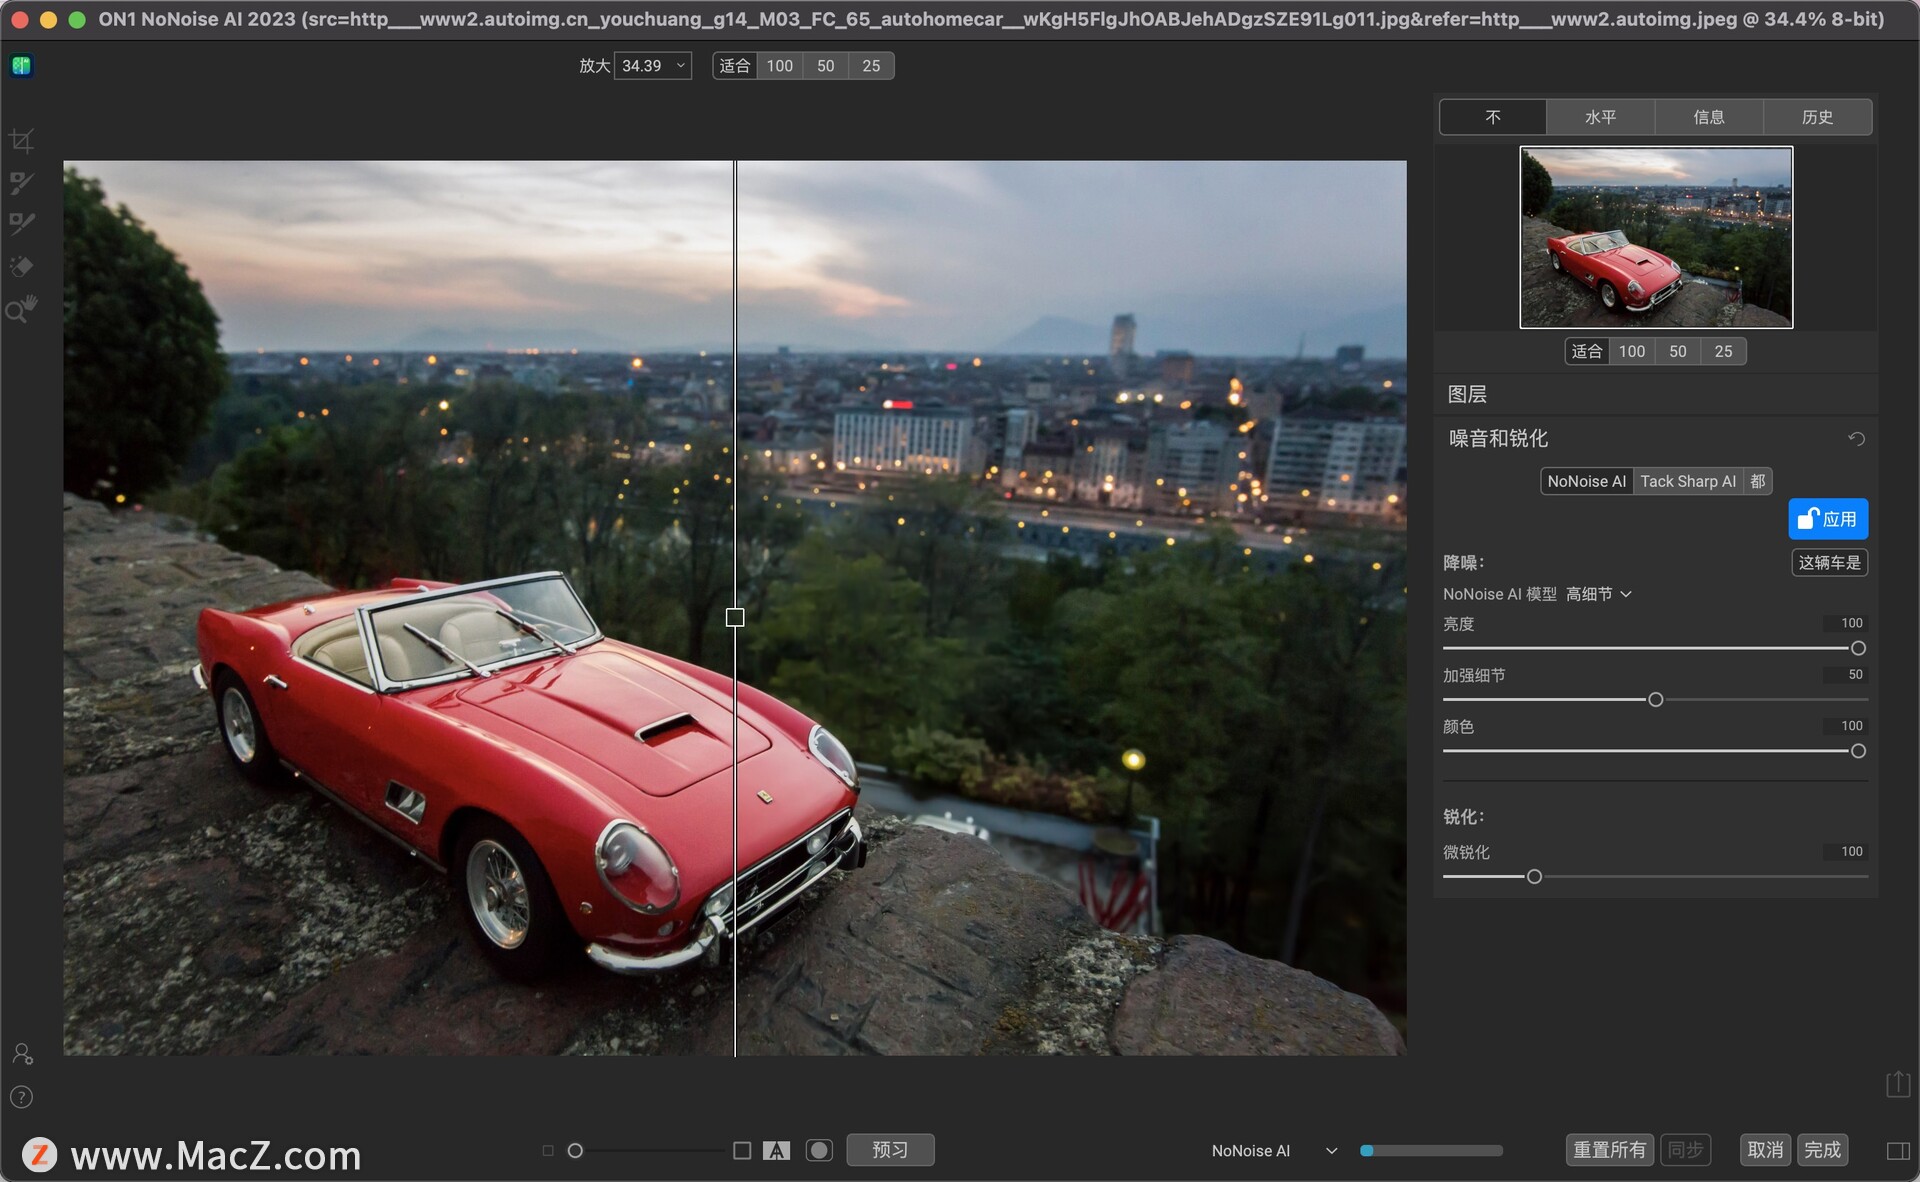Select the Tack Sharp AI mode
Screen dimensions: 1920x1182
click(1688, 481)
